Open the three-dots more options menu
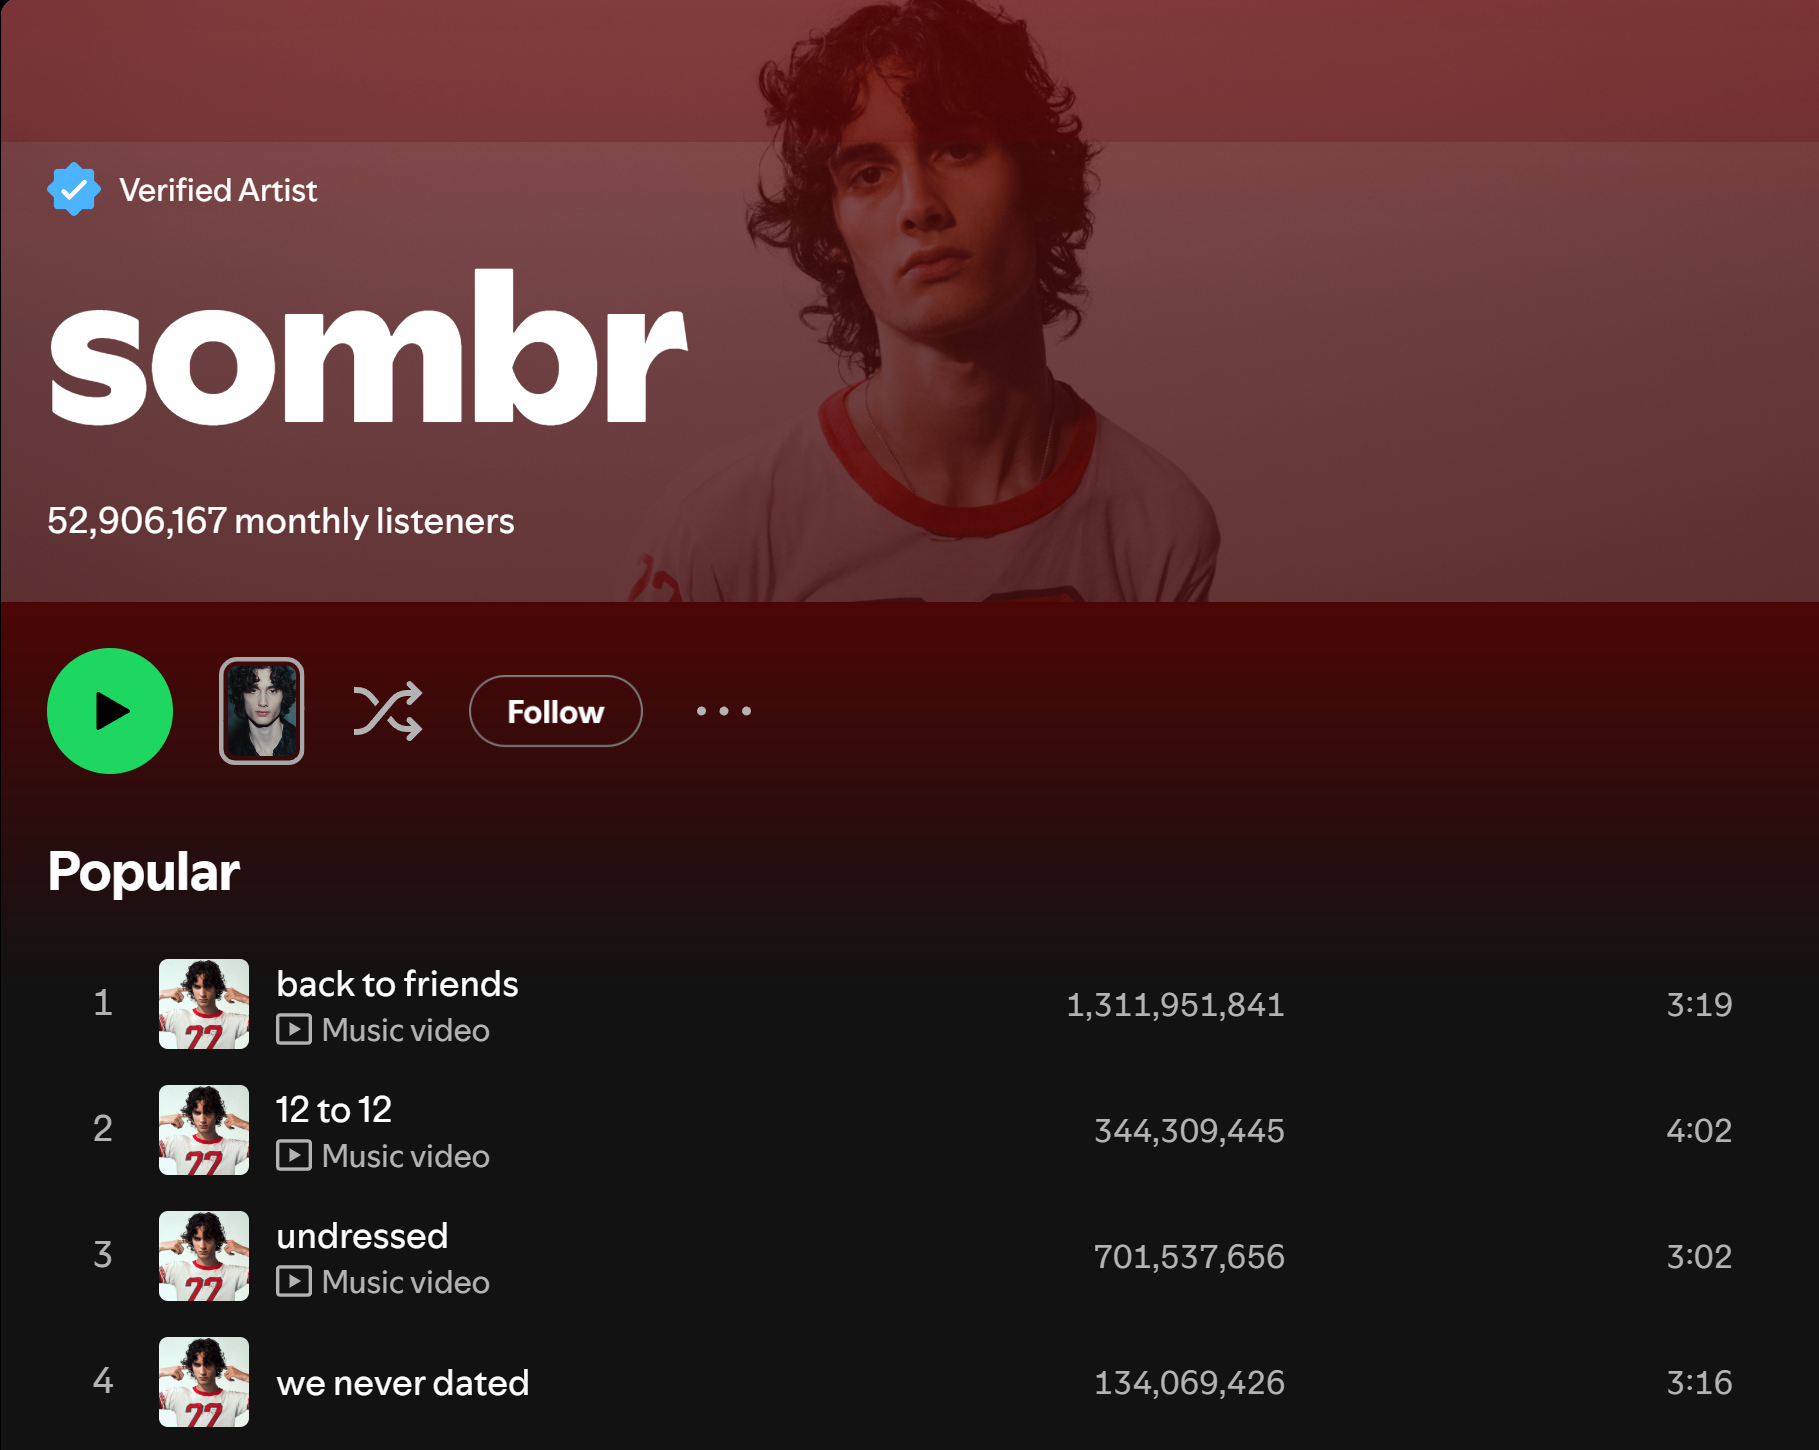The width and height of the screenshot is (1819, 1450). [724, 711]
